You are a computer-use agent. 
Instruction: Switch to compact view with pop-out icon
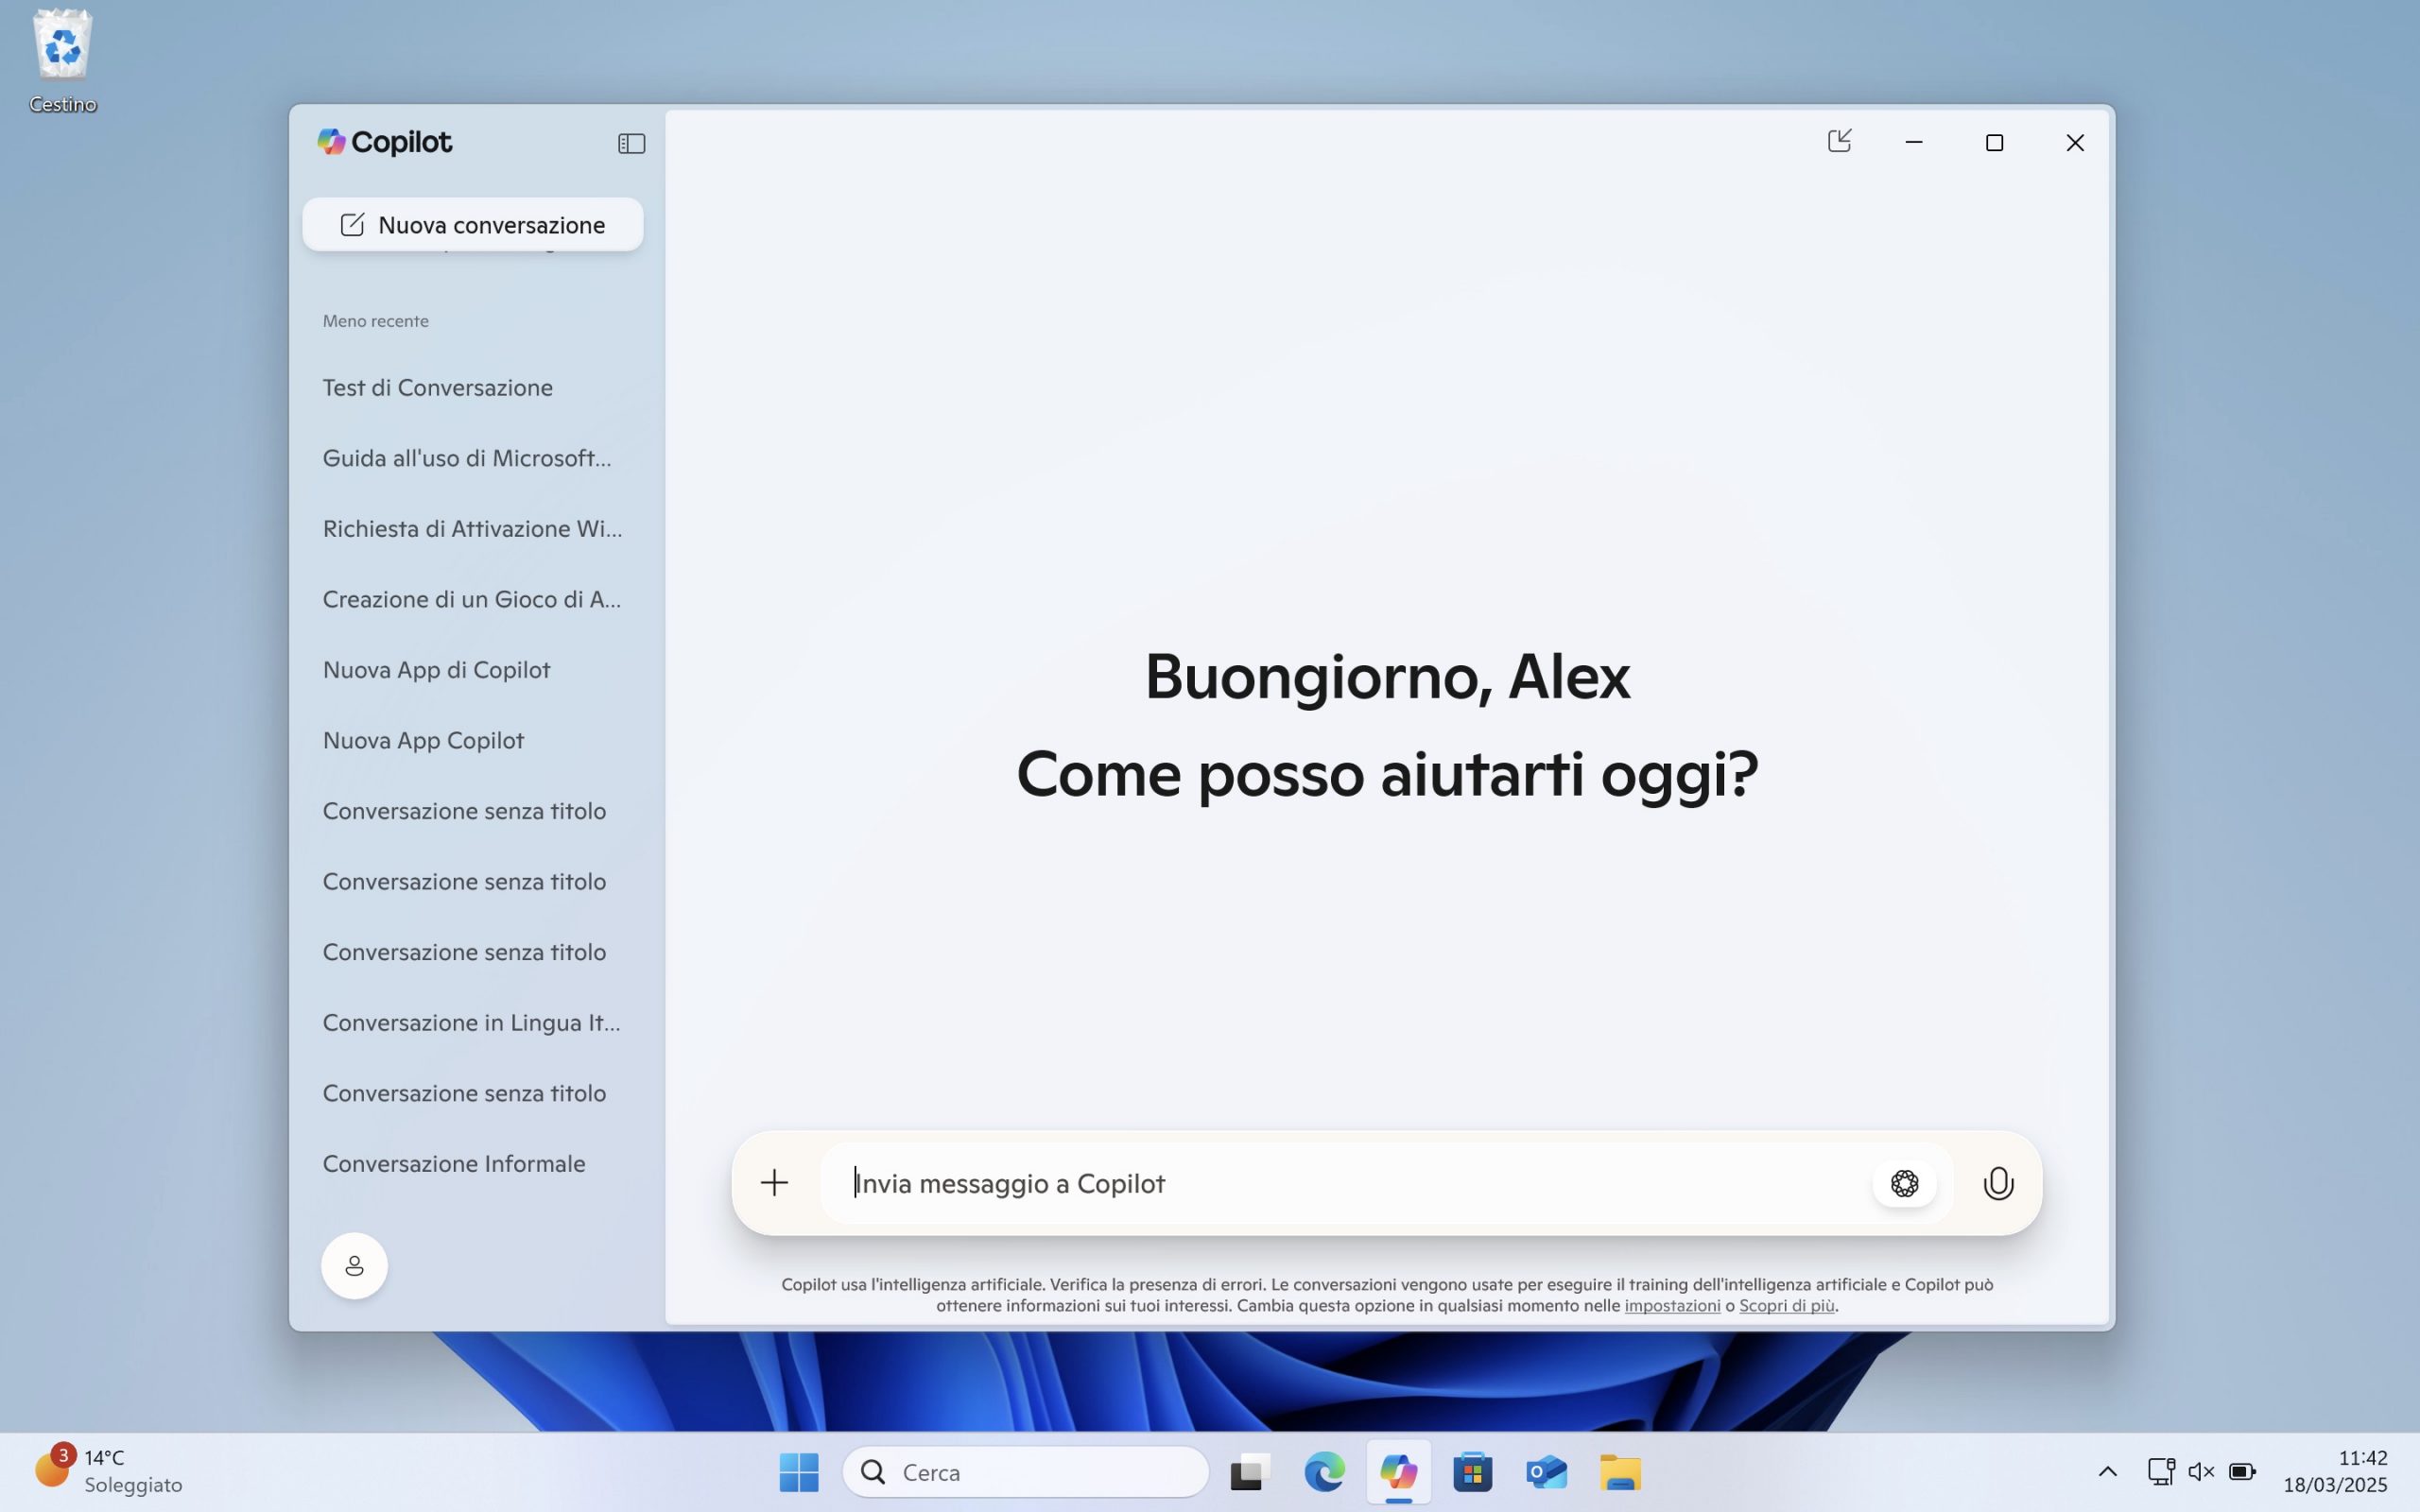coord(1839,141)
